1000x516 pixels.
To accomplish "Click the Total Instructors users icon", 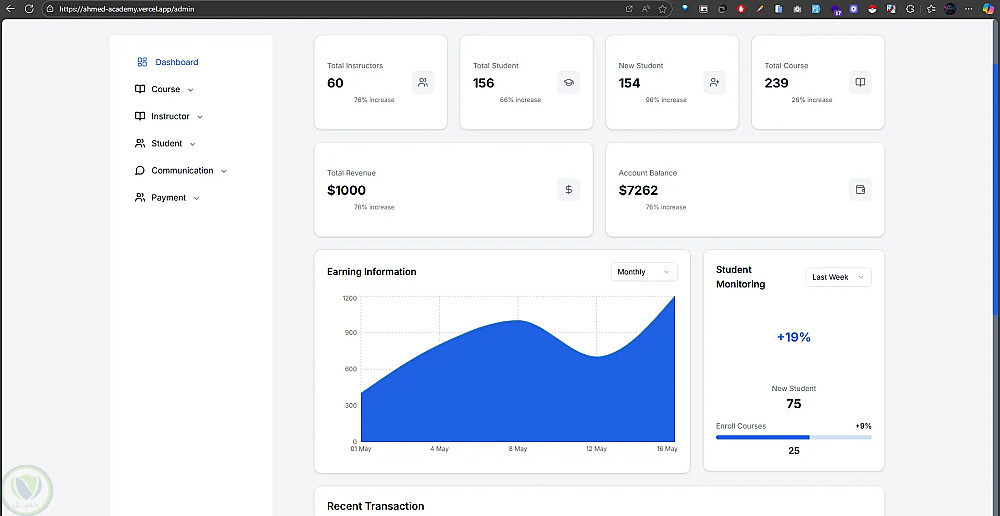I will (x=423, y=82).
